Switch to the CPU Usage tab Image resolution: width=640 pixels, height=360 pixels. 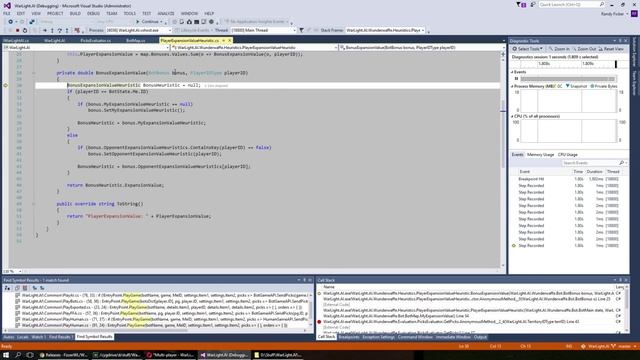tap(567, 155)
